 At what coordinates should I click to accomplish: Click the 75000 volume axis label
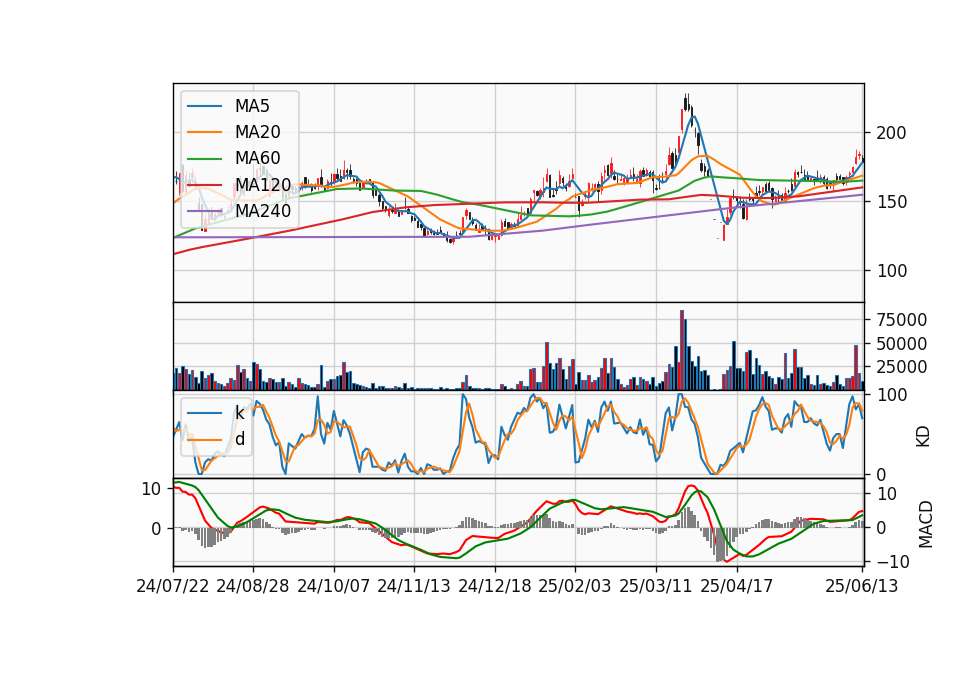[x=902, y=320]
